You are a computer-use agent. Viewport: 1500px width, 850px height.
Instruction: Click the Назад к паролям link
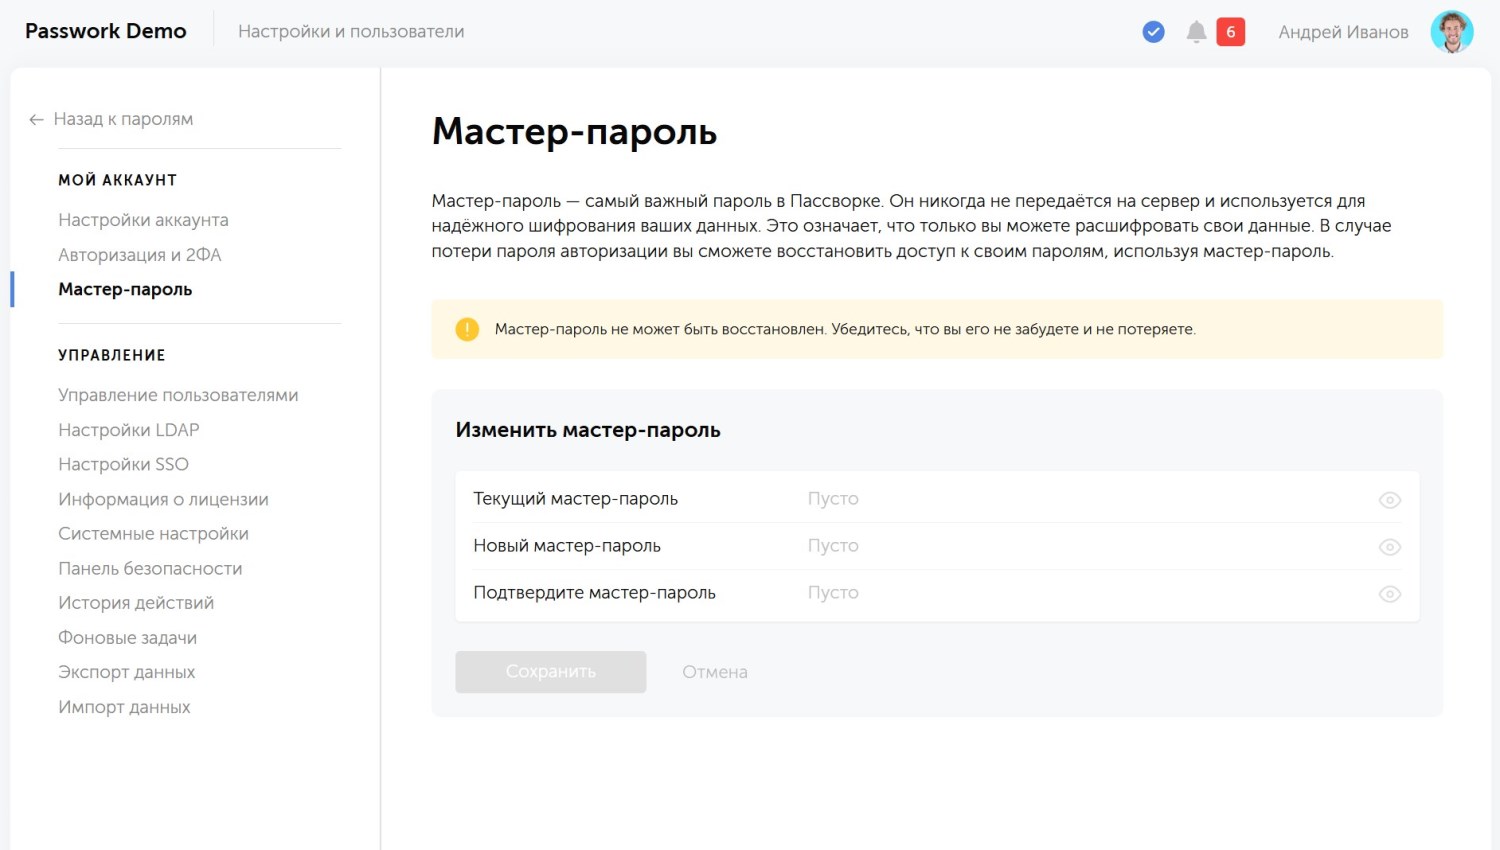(123, 119)
